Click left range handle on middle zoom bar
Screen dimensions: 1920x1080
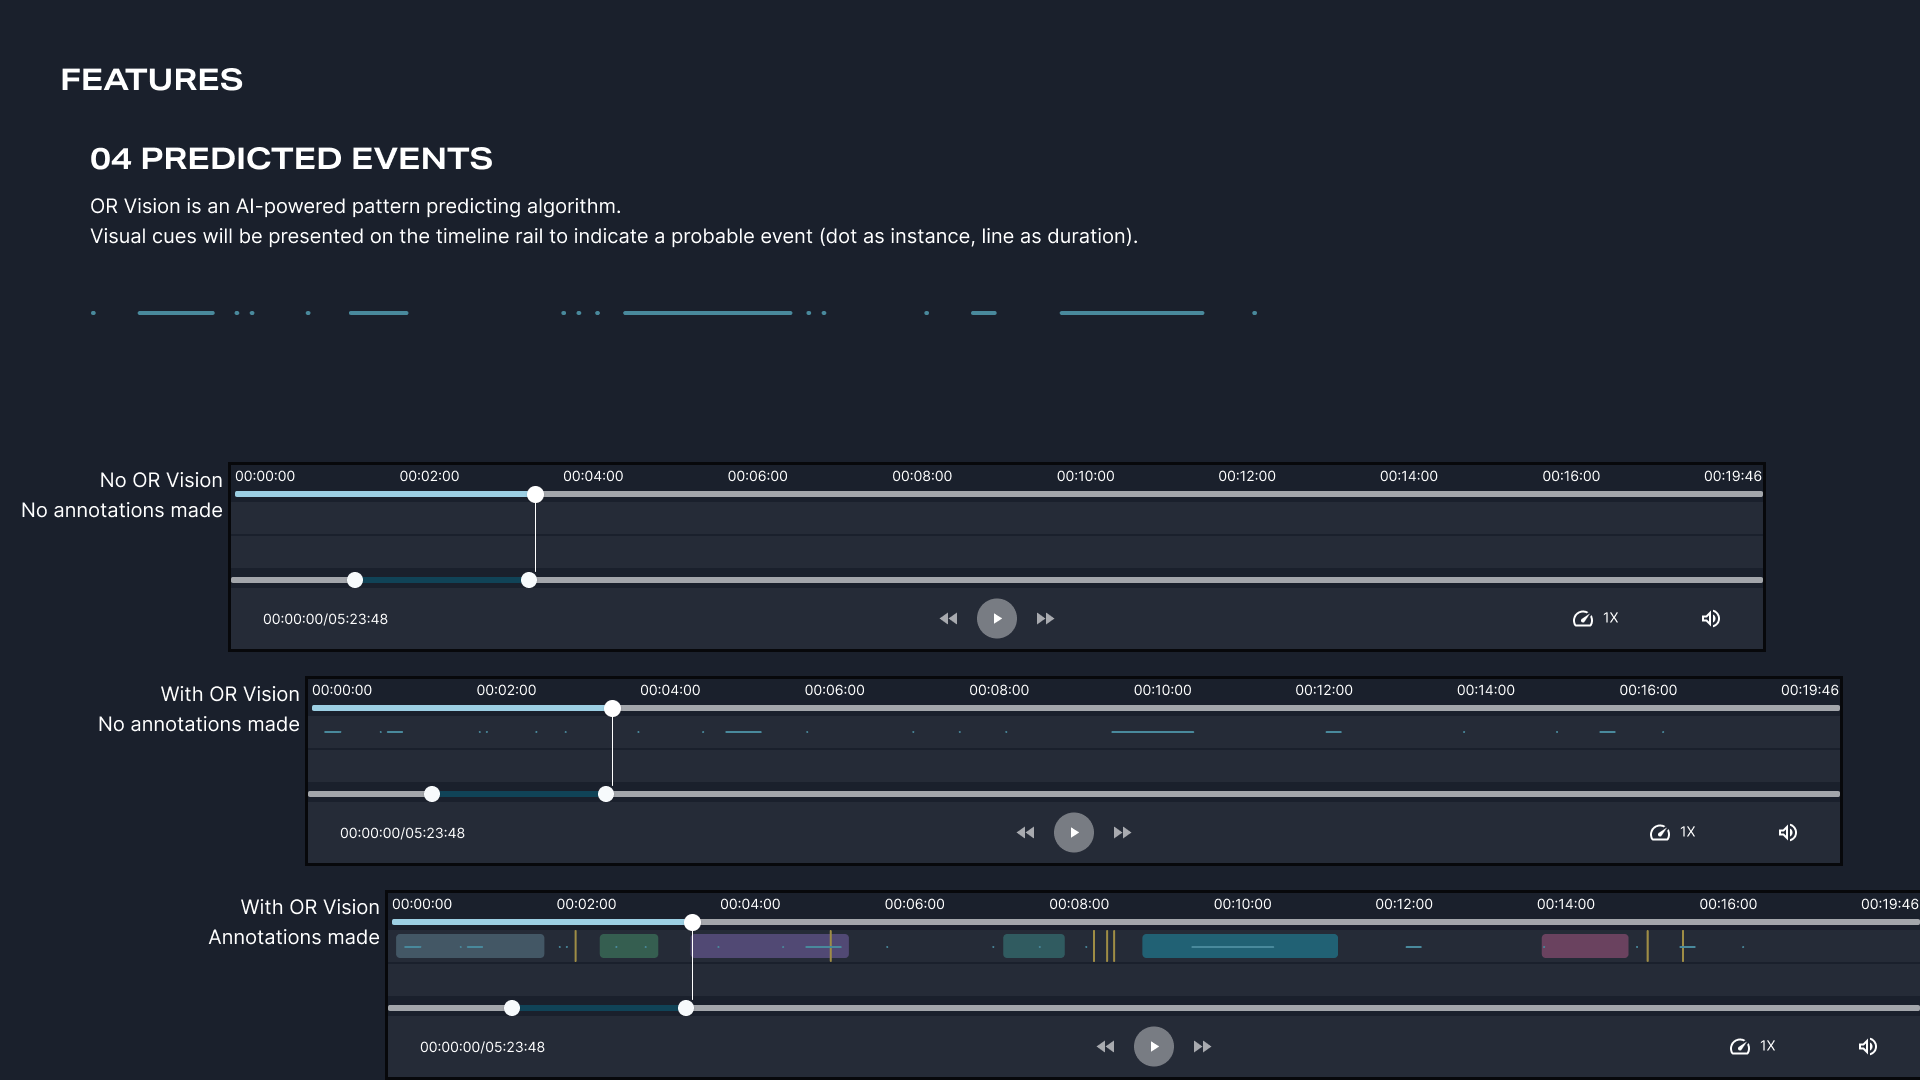[431, 794]
